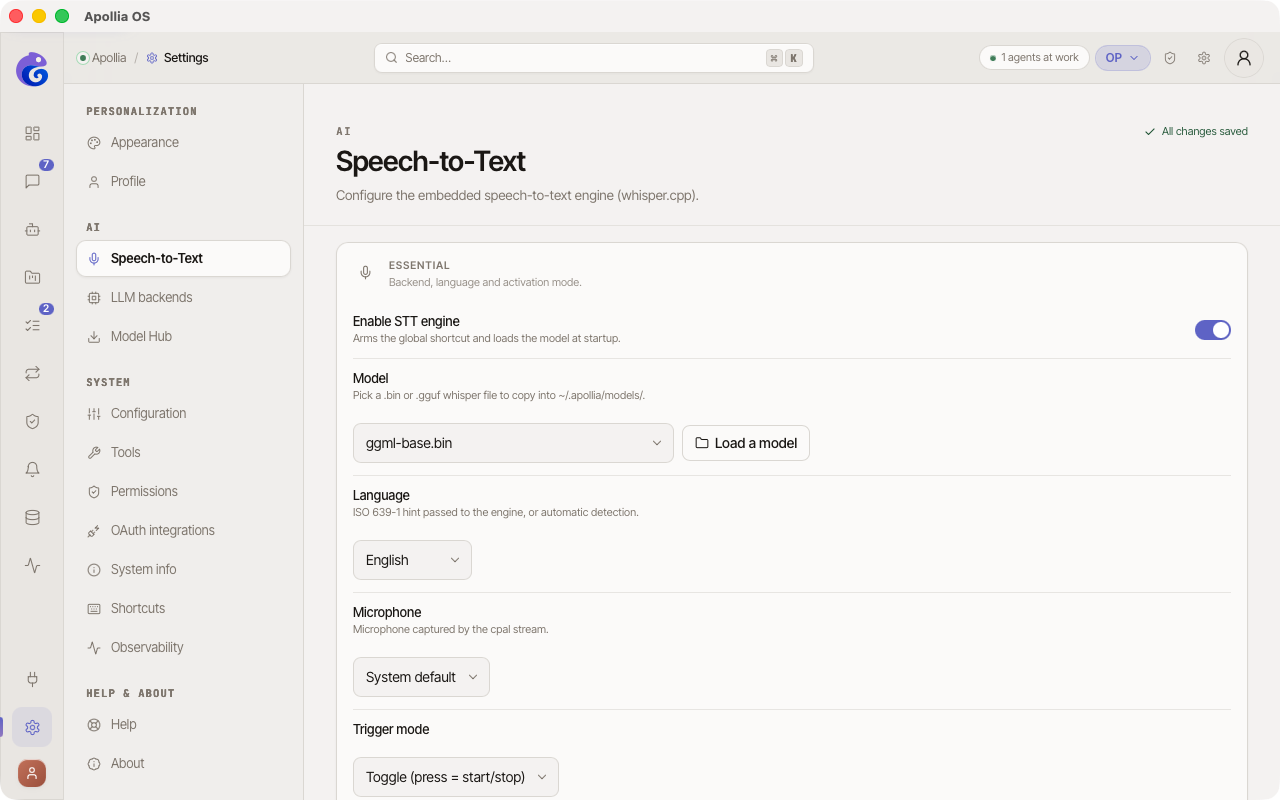The height and width of the screenshot is (800, 1280).
Task: Open the bell notifications icon
Action: (32, 469)
